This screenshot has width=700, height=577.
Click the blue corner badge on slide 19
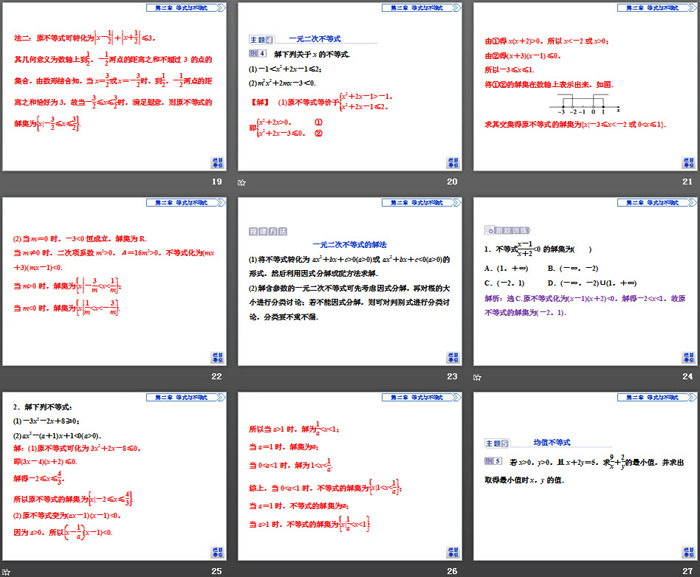(x=217, y=163)
